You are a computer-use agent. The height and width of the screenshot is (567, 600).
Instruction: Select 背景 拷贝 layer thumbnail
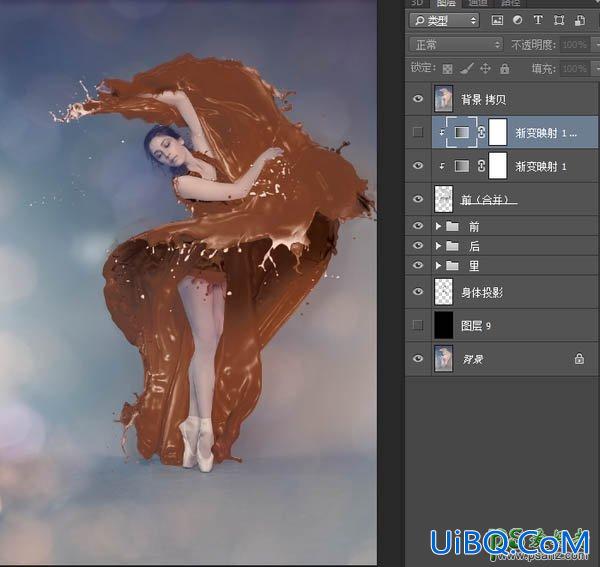pos(444,99)
